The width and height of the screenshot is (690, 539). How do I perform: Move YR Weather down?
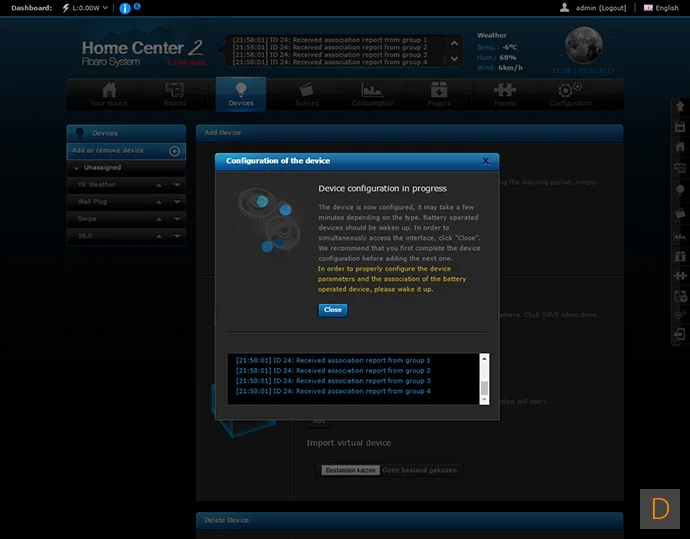177,185
